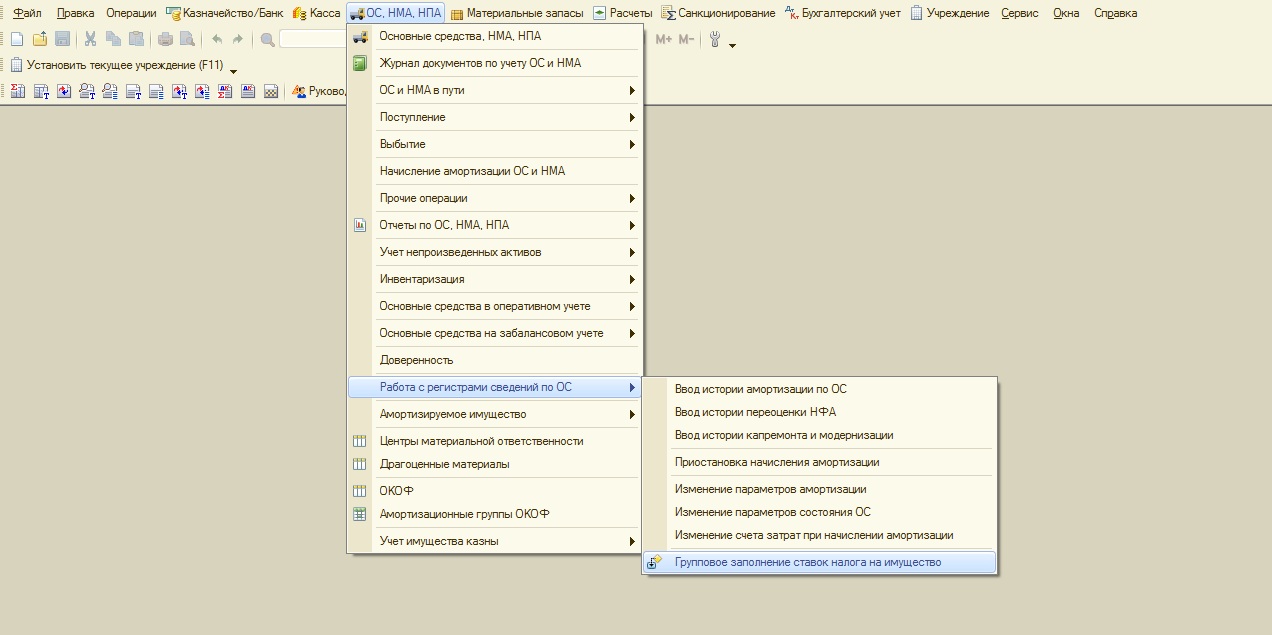Click the Cut scissors toolbar icon
The height and width of the screenshot is (635, 1272).
pos(90,39)
